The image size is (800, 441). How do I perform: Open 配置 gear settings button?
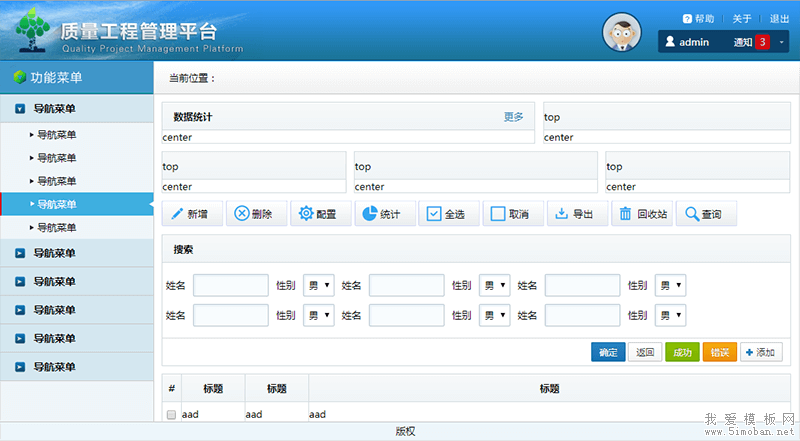(x=319, y=214)
